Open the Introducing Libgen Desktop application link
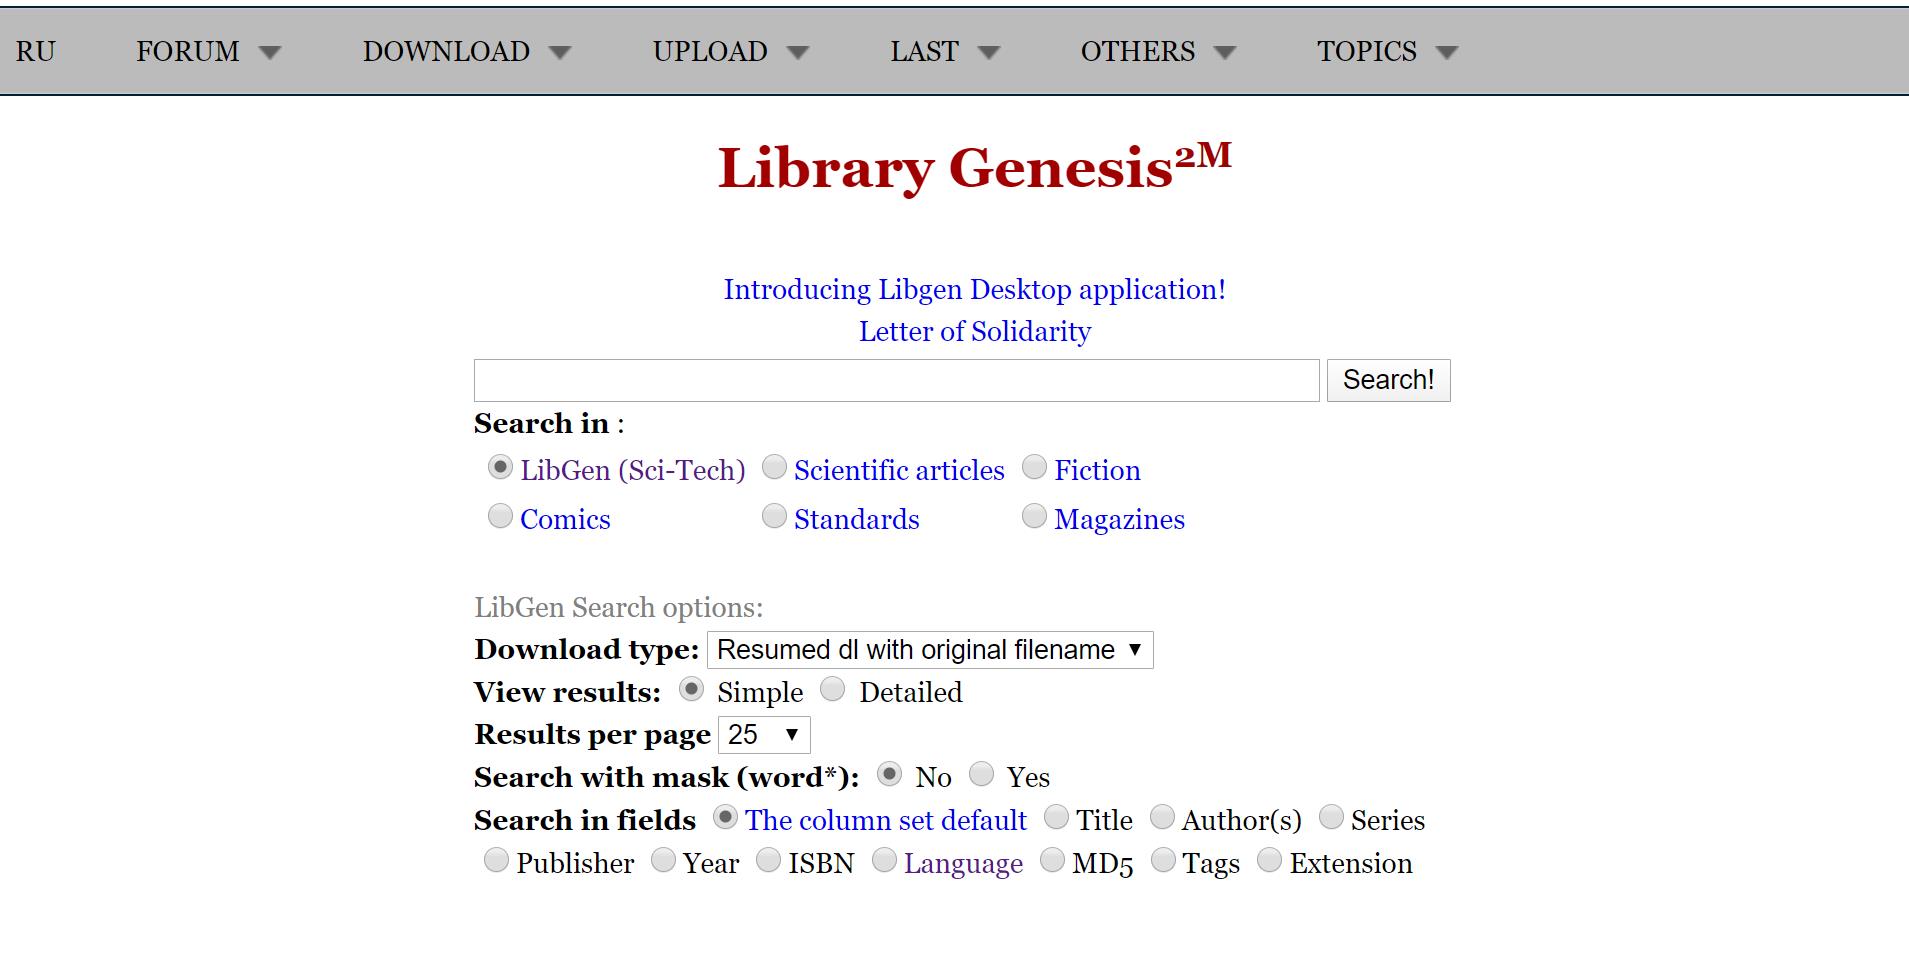The height and width of the screenshot is (975, 1909). coord(974,289)
